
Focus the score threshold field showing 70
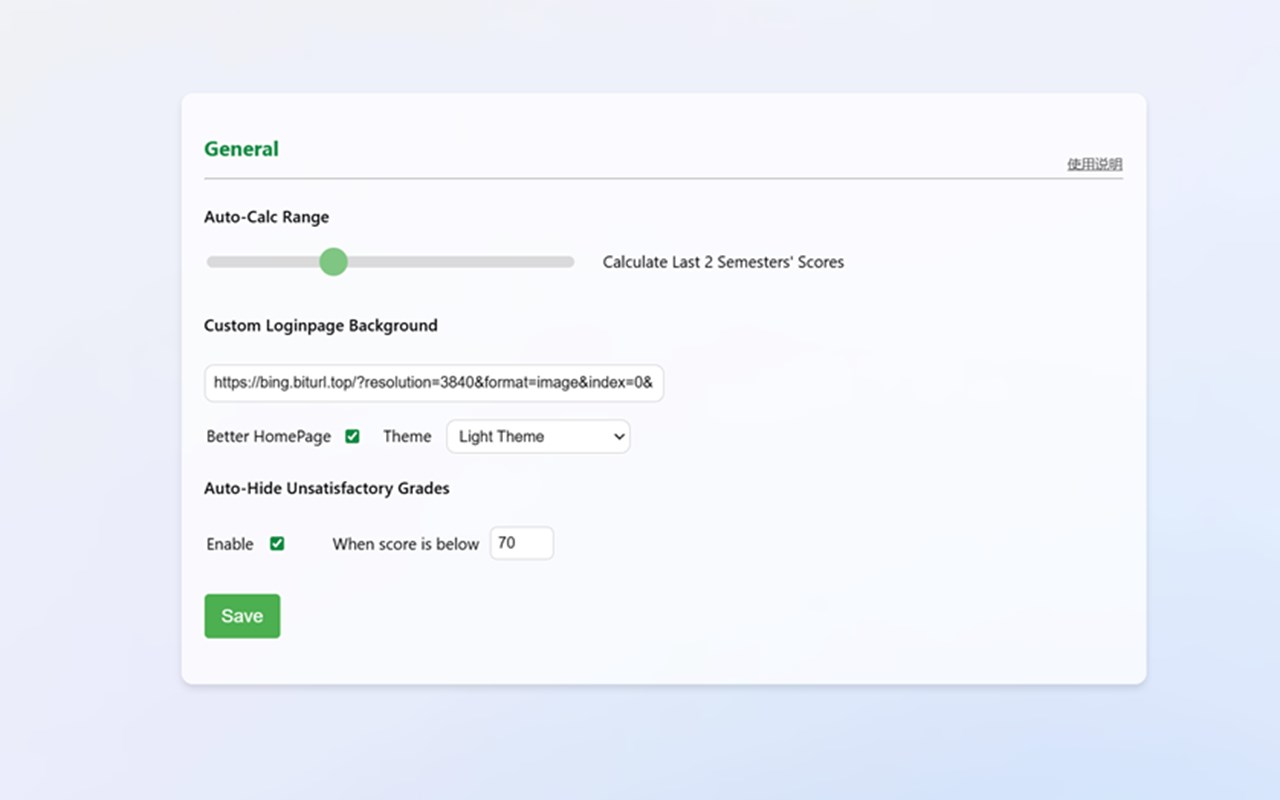[521, 543]
